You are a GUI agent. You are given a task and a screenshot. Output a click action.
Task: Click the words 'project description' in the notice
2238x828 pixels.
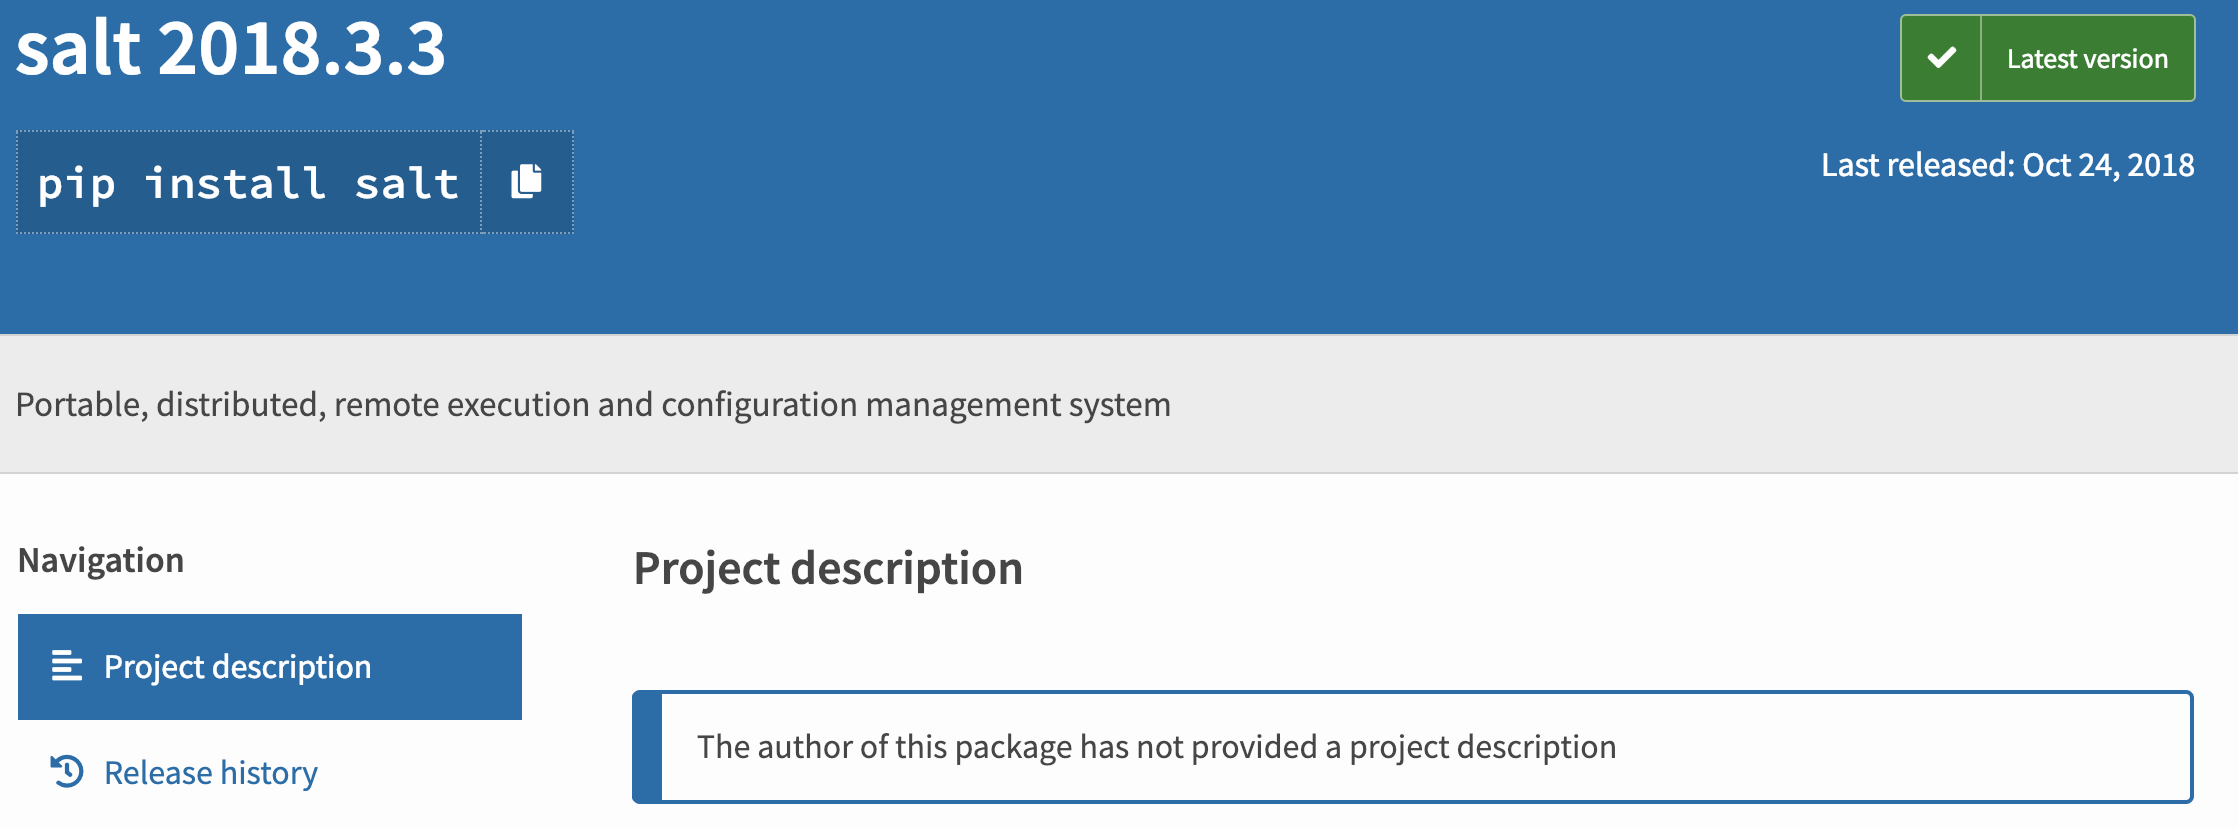coord(1483,747)
